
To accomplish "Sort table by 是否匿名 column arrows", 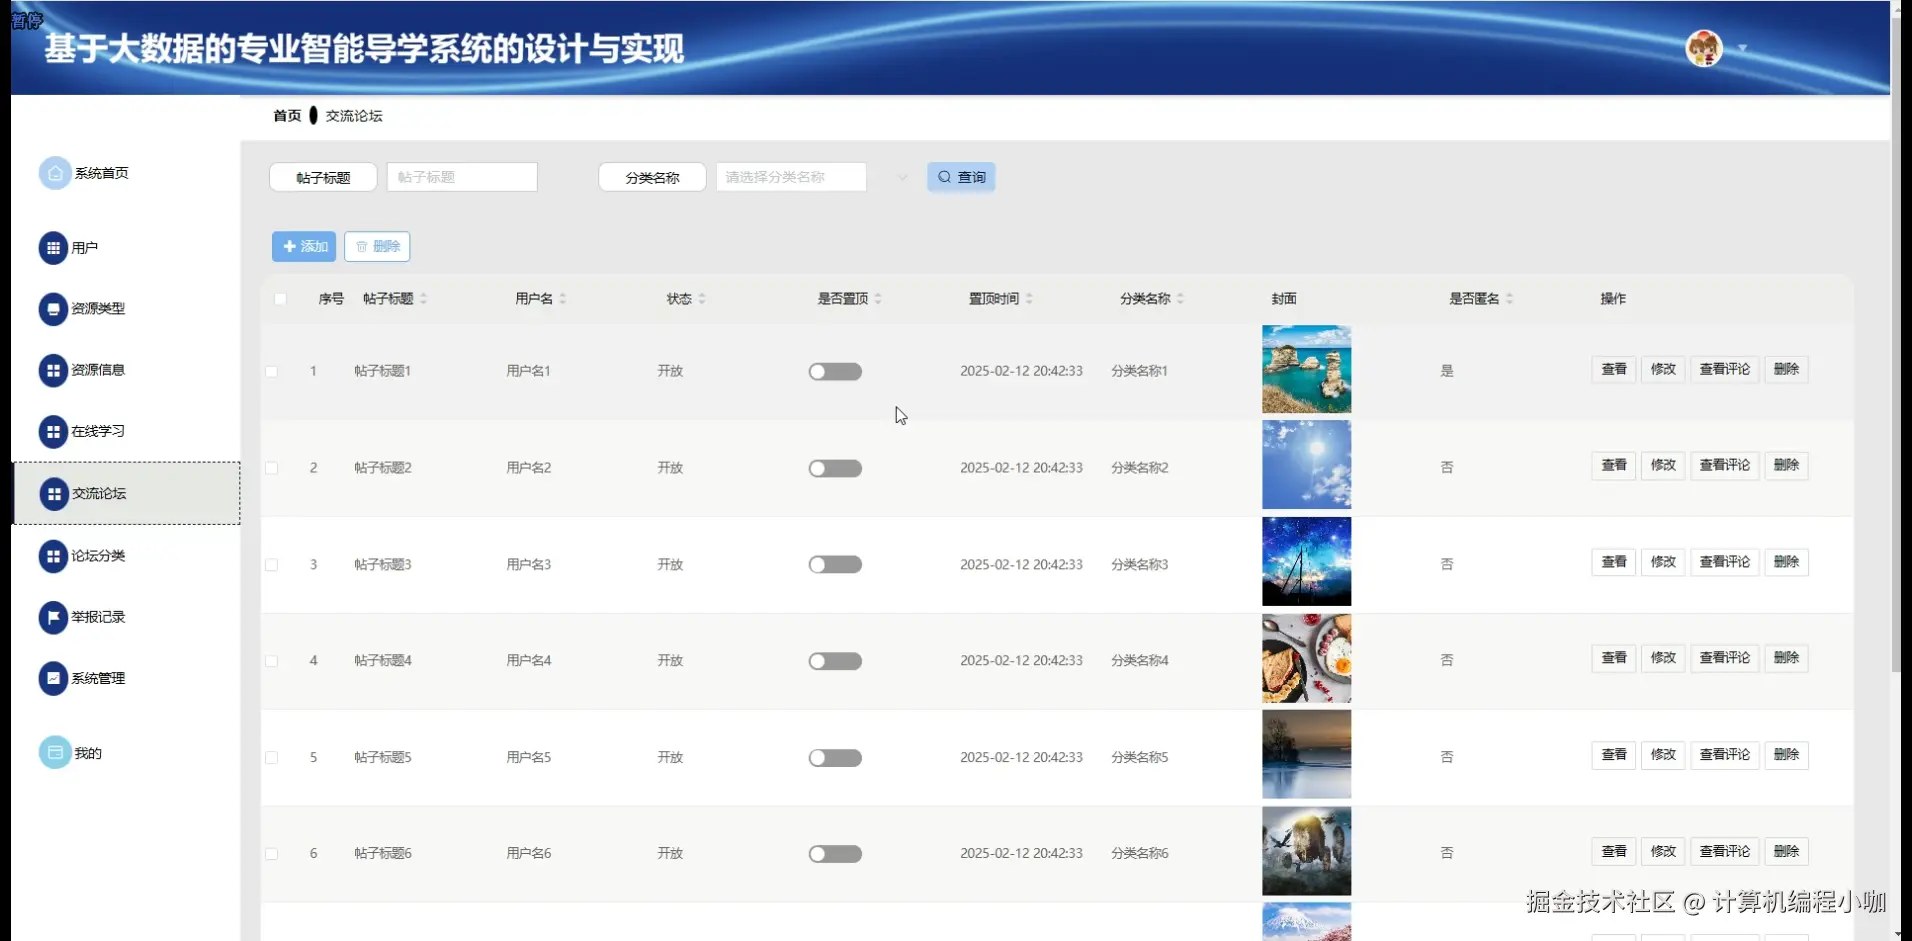I will pyautogui.click(x=1509, y=299).
